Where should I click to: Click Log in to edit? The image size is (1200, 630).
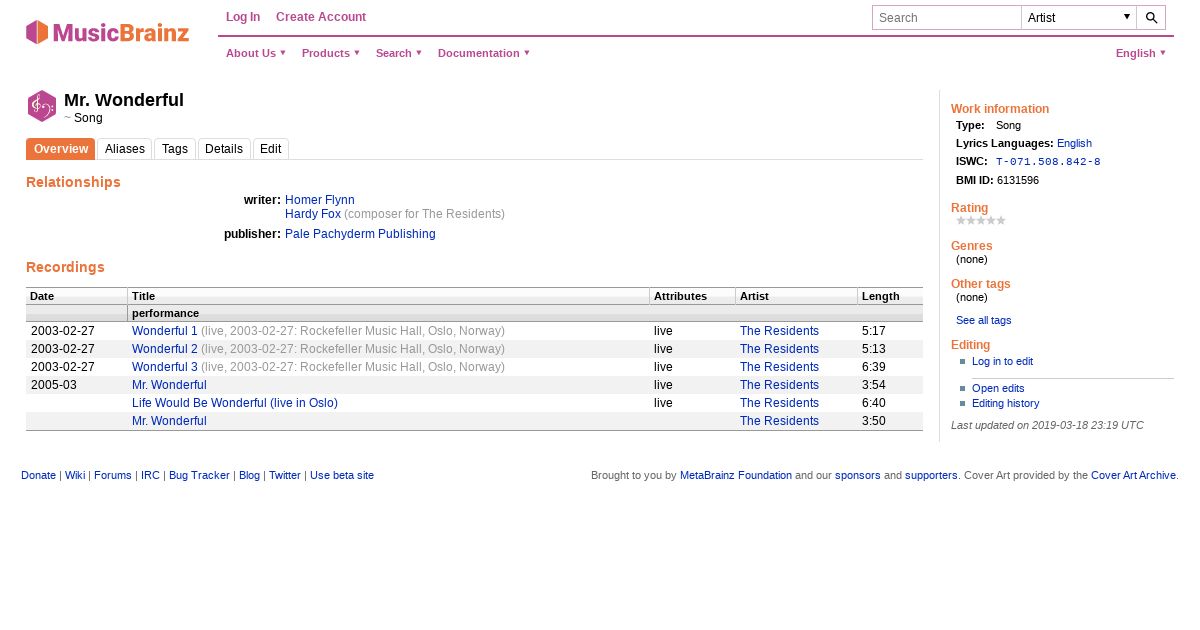tap(1002, 361)
